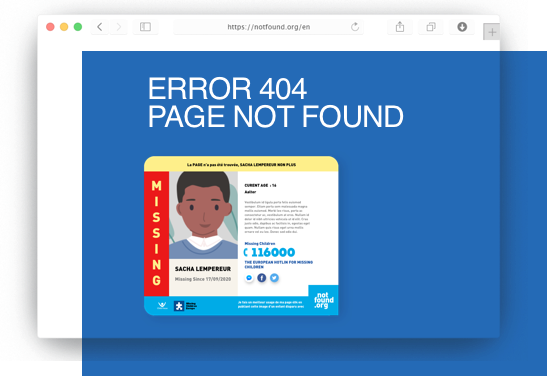This screenshot has height=376, width=547.
Task: Share the card via the Messenger icon
Action: [x=249, y=278]
